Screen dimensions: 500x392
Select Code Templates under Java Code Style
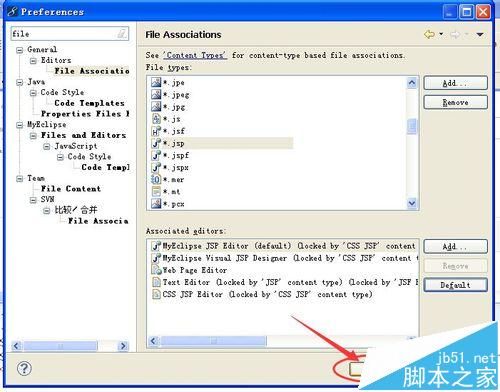tap(89, 103)
